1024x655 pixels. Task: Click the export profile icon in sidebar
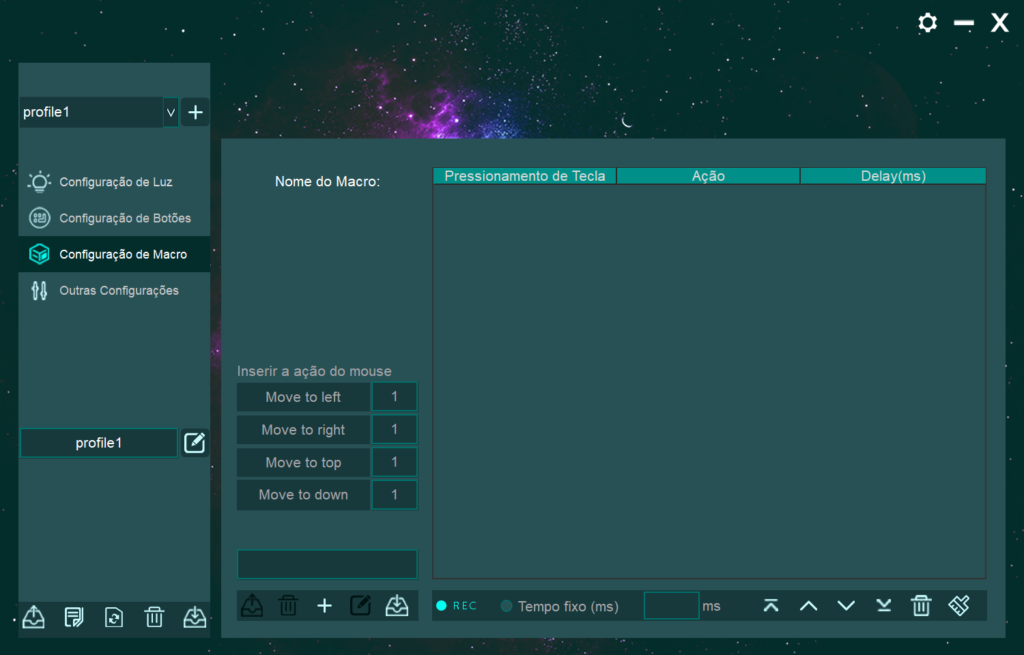pyautogui.click(x=33, y=617)
